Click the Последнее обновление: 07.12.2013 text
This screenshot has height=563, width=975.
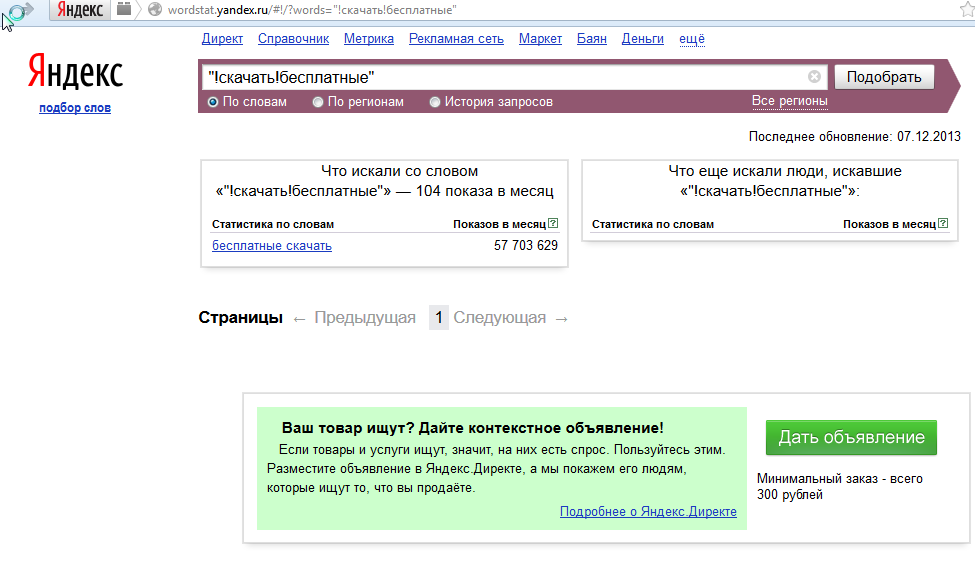[854, 136]
